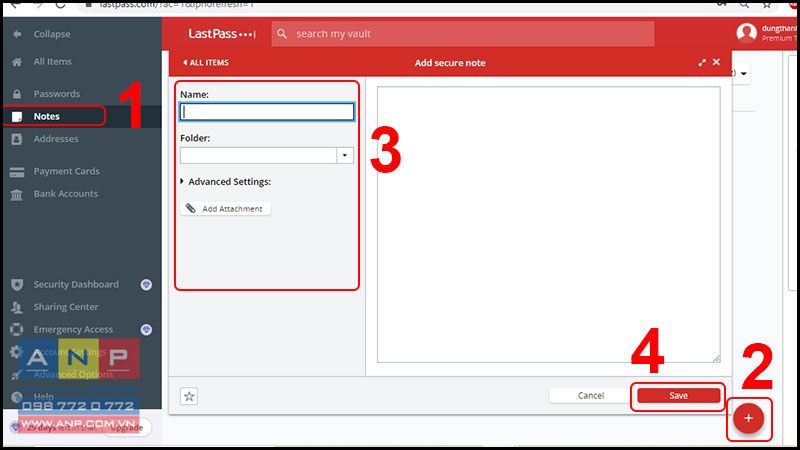Click the Payment Cards card icon
Image resolution: width=800 pixels, height=450 pixels.
tap(17, 172)
